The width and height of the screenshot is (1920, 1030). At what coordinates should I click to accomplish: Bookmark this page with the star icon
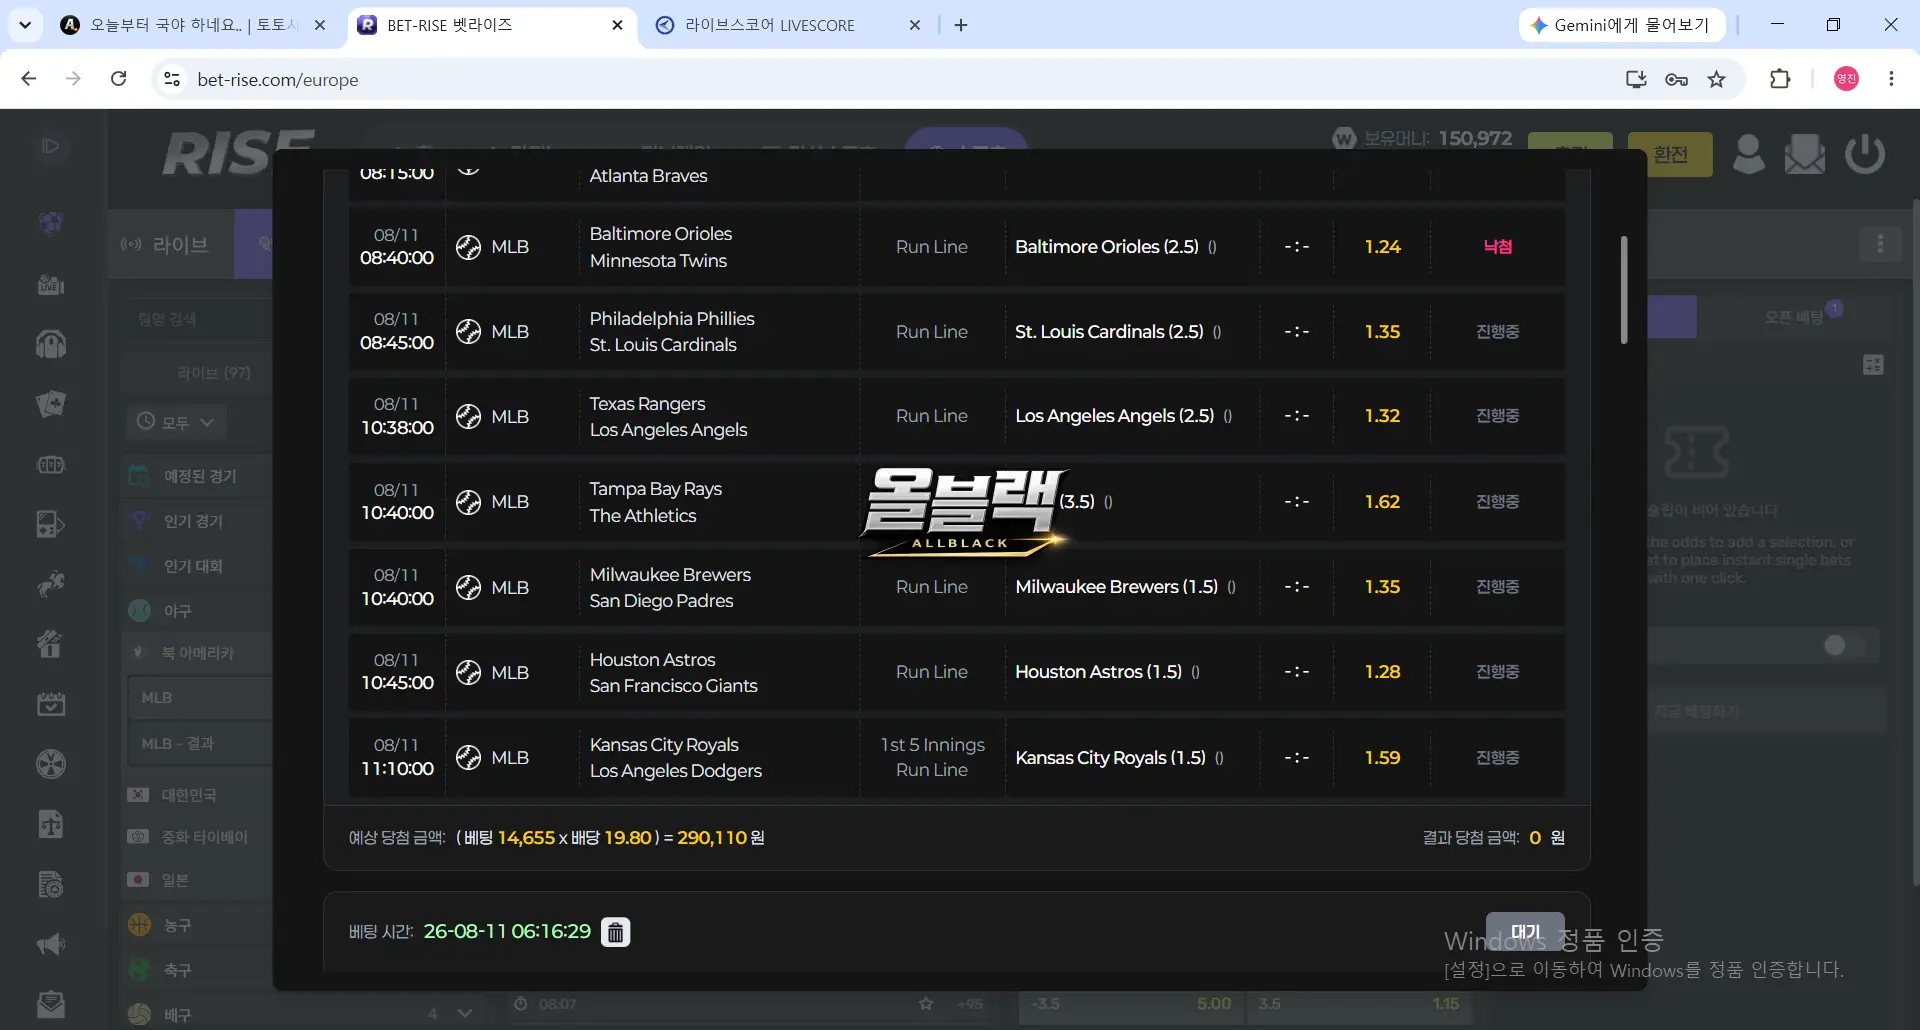[x=1716, y=79]
